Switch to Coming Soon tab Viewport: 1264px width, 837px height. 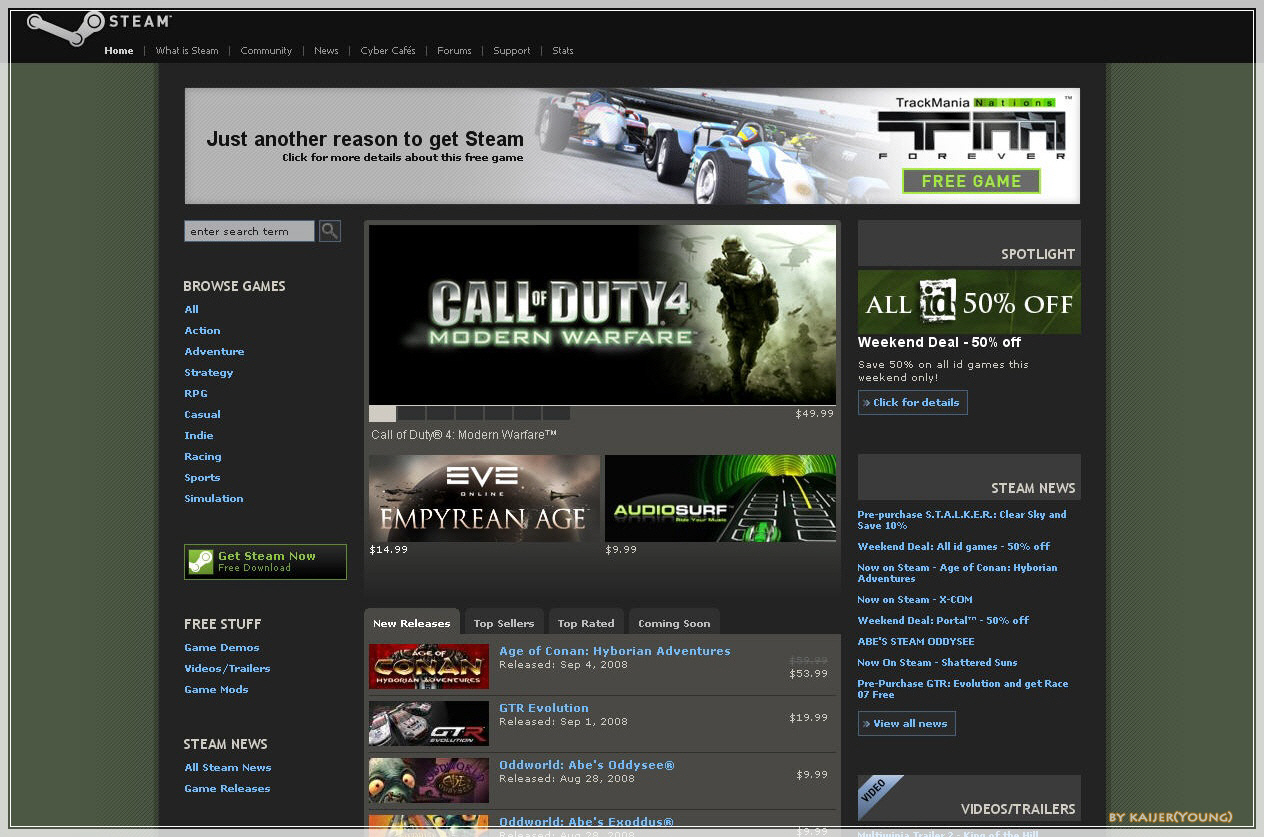[674, 622]
